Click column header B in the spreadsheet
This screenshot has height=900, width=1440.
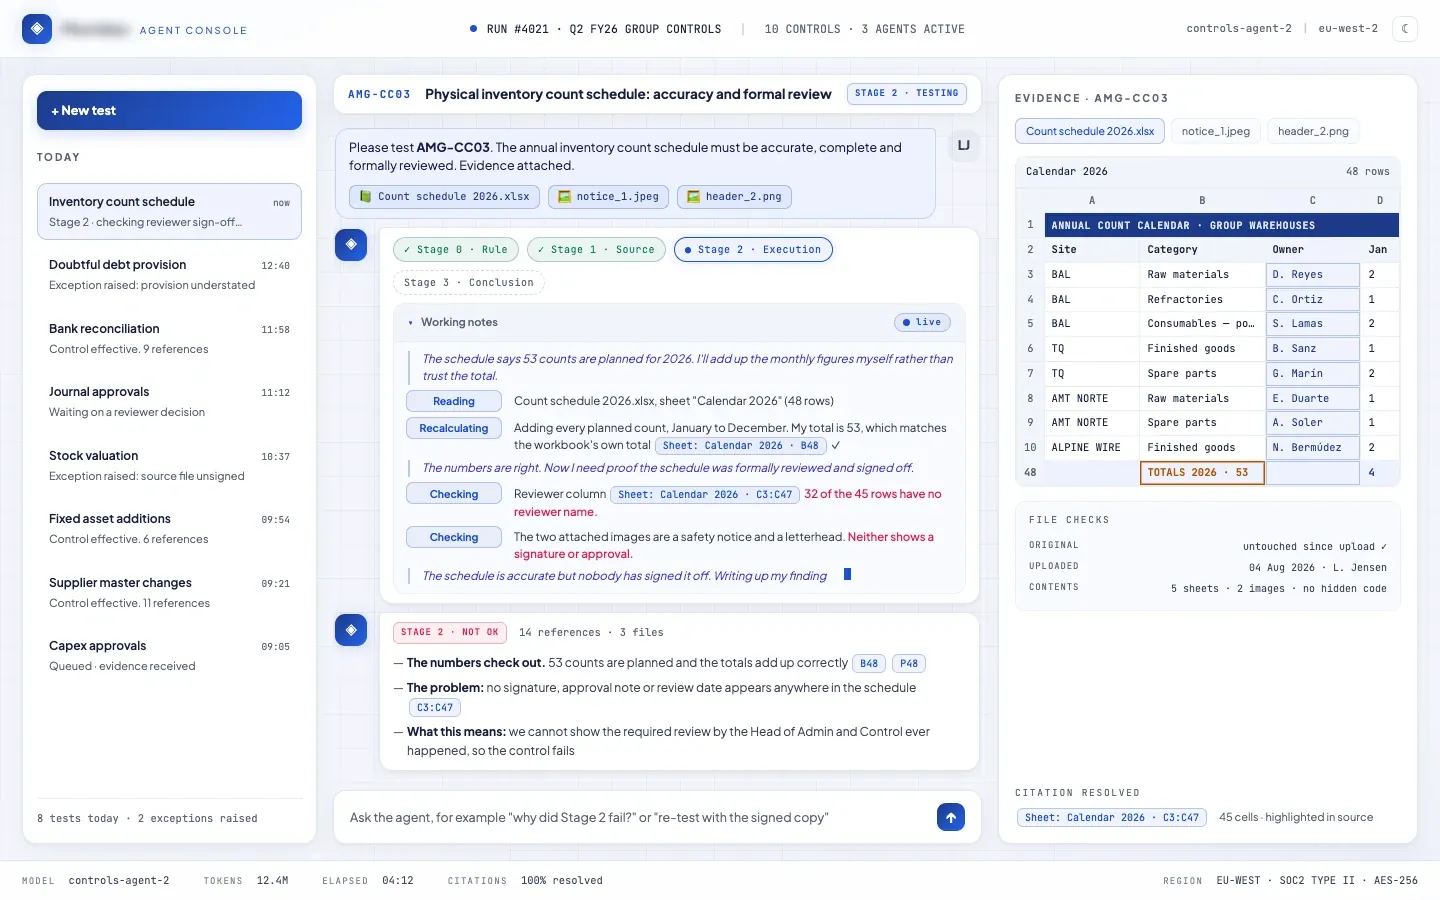tap(1202, 200)
